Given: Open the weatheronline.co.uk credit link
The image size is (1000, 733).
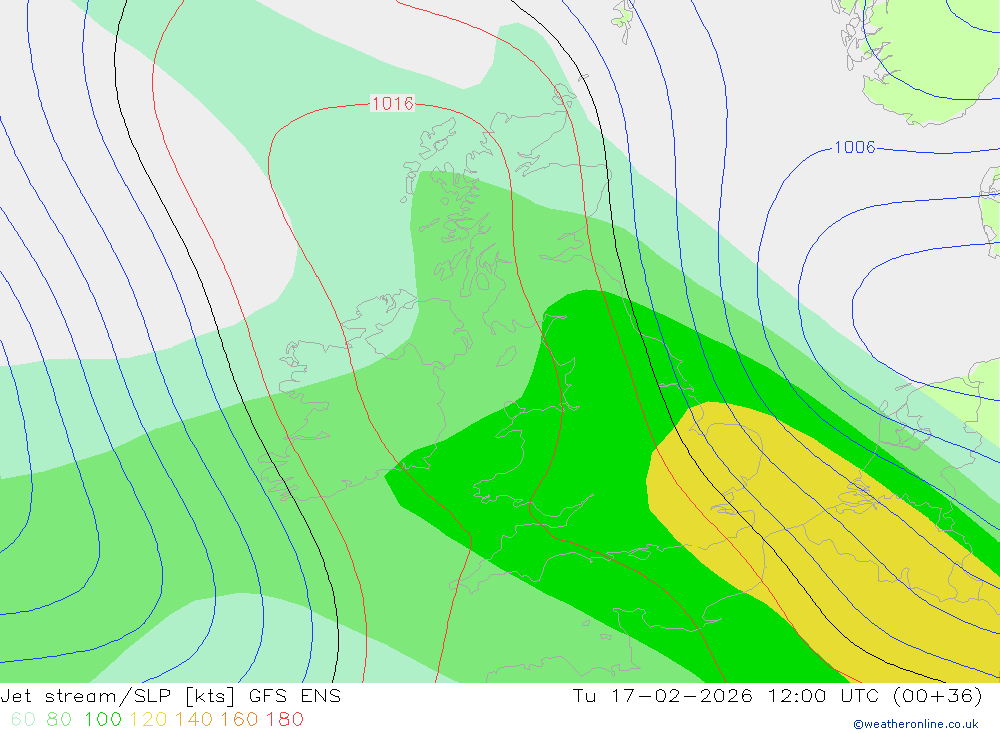Looking at the screenshot, I should 916,724.
